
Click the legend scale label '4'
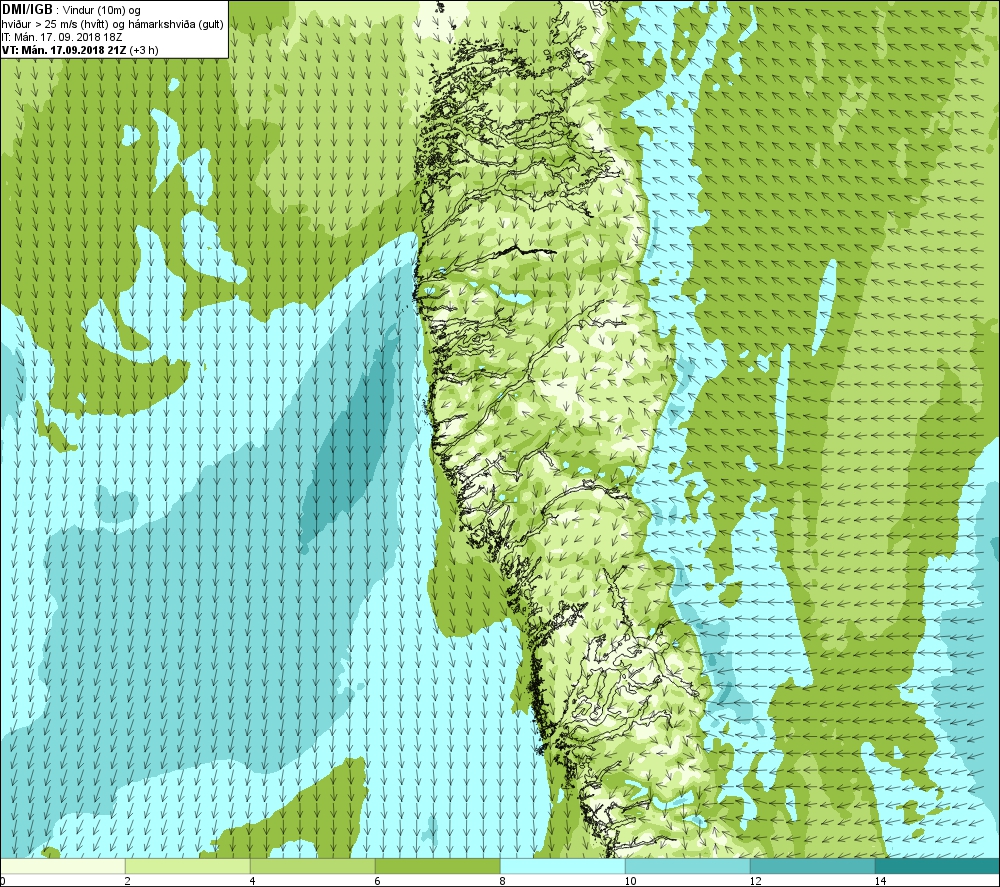pos(253,881)
